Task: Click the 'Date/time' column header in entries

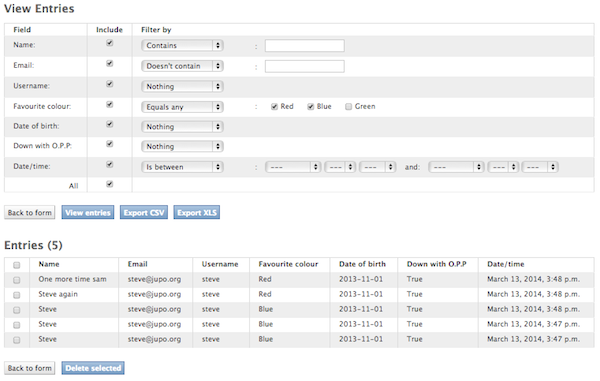Action: pos(505,264)
